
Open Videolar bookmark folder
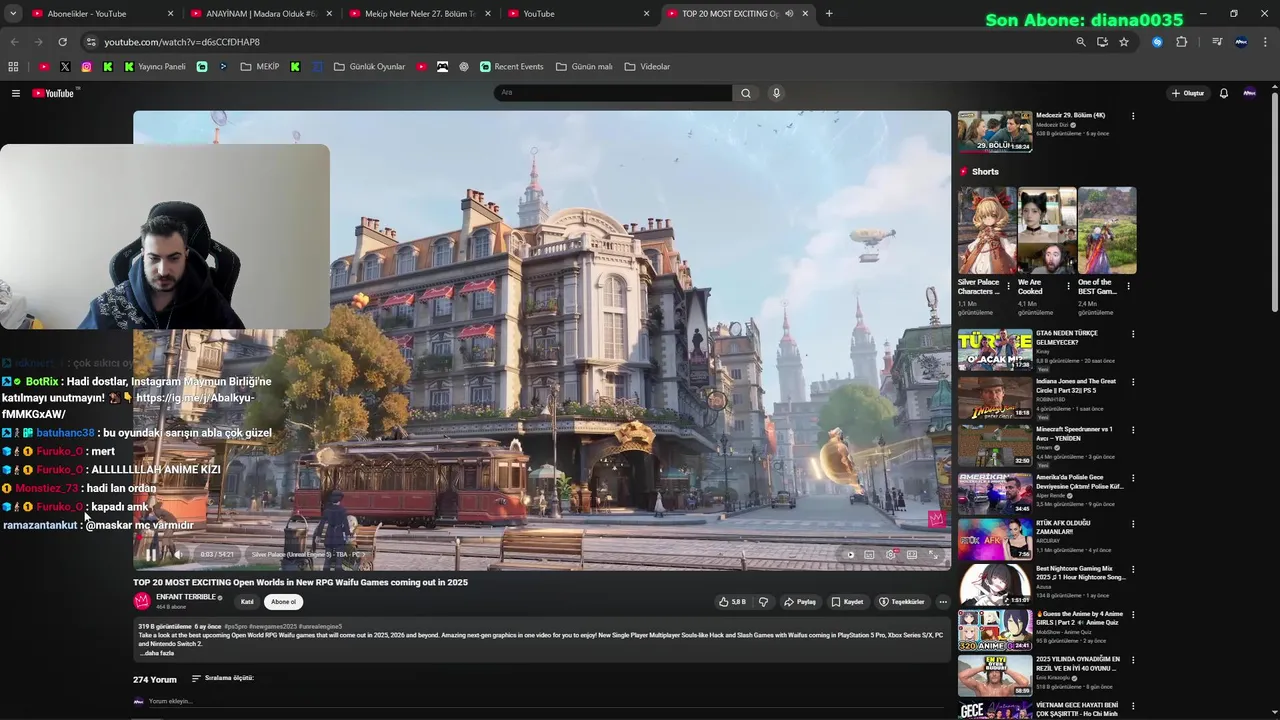tap(647, 67)
